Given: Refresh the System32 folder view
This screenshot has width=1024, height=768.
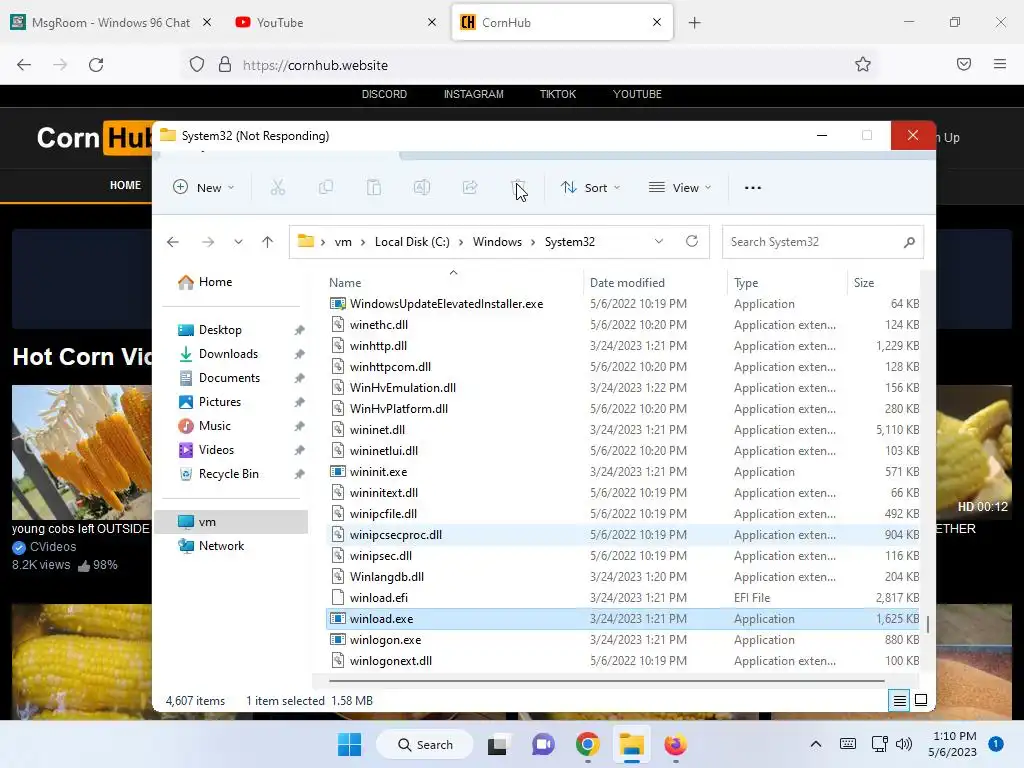Looking at the screenshot, I should click(x=692, y=241).
